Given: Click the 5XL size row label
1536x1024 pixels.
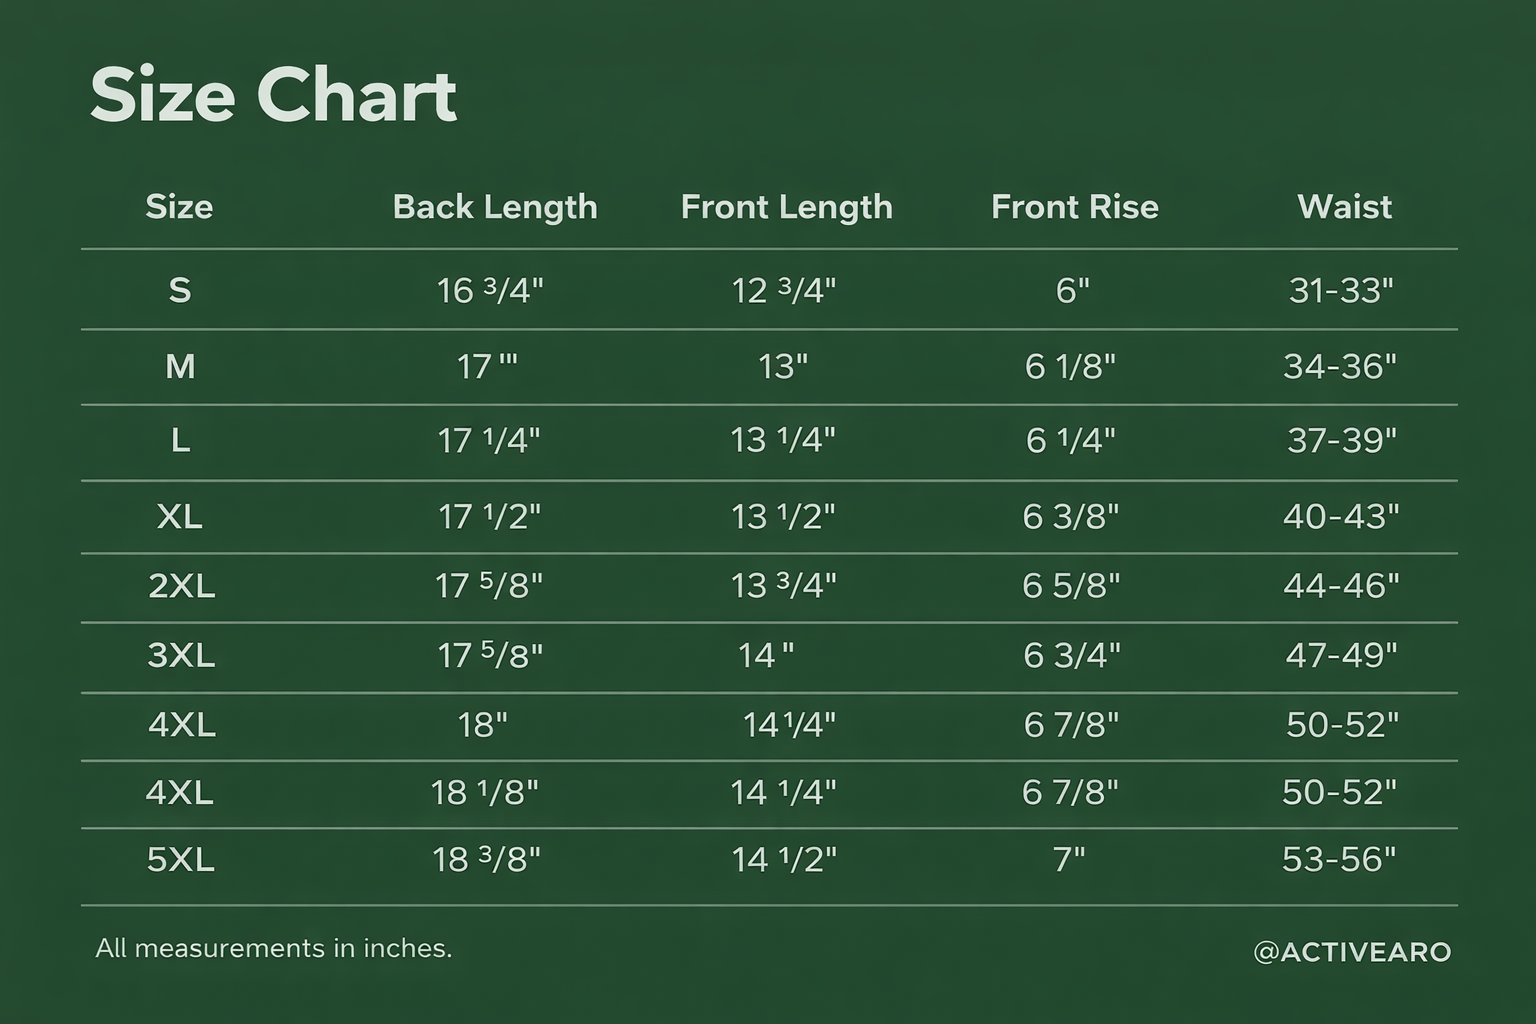Looking at the screenshot, I should (x=181, y=860).
